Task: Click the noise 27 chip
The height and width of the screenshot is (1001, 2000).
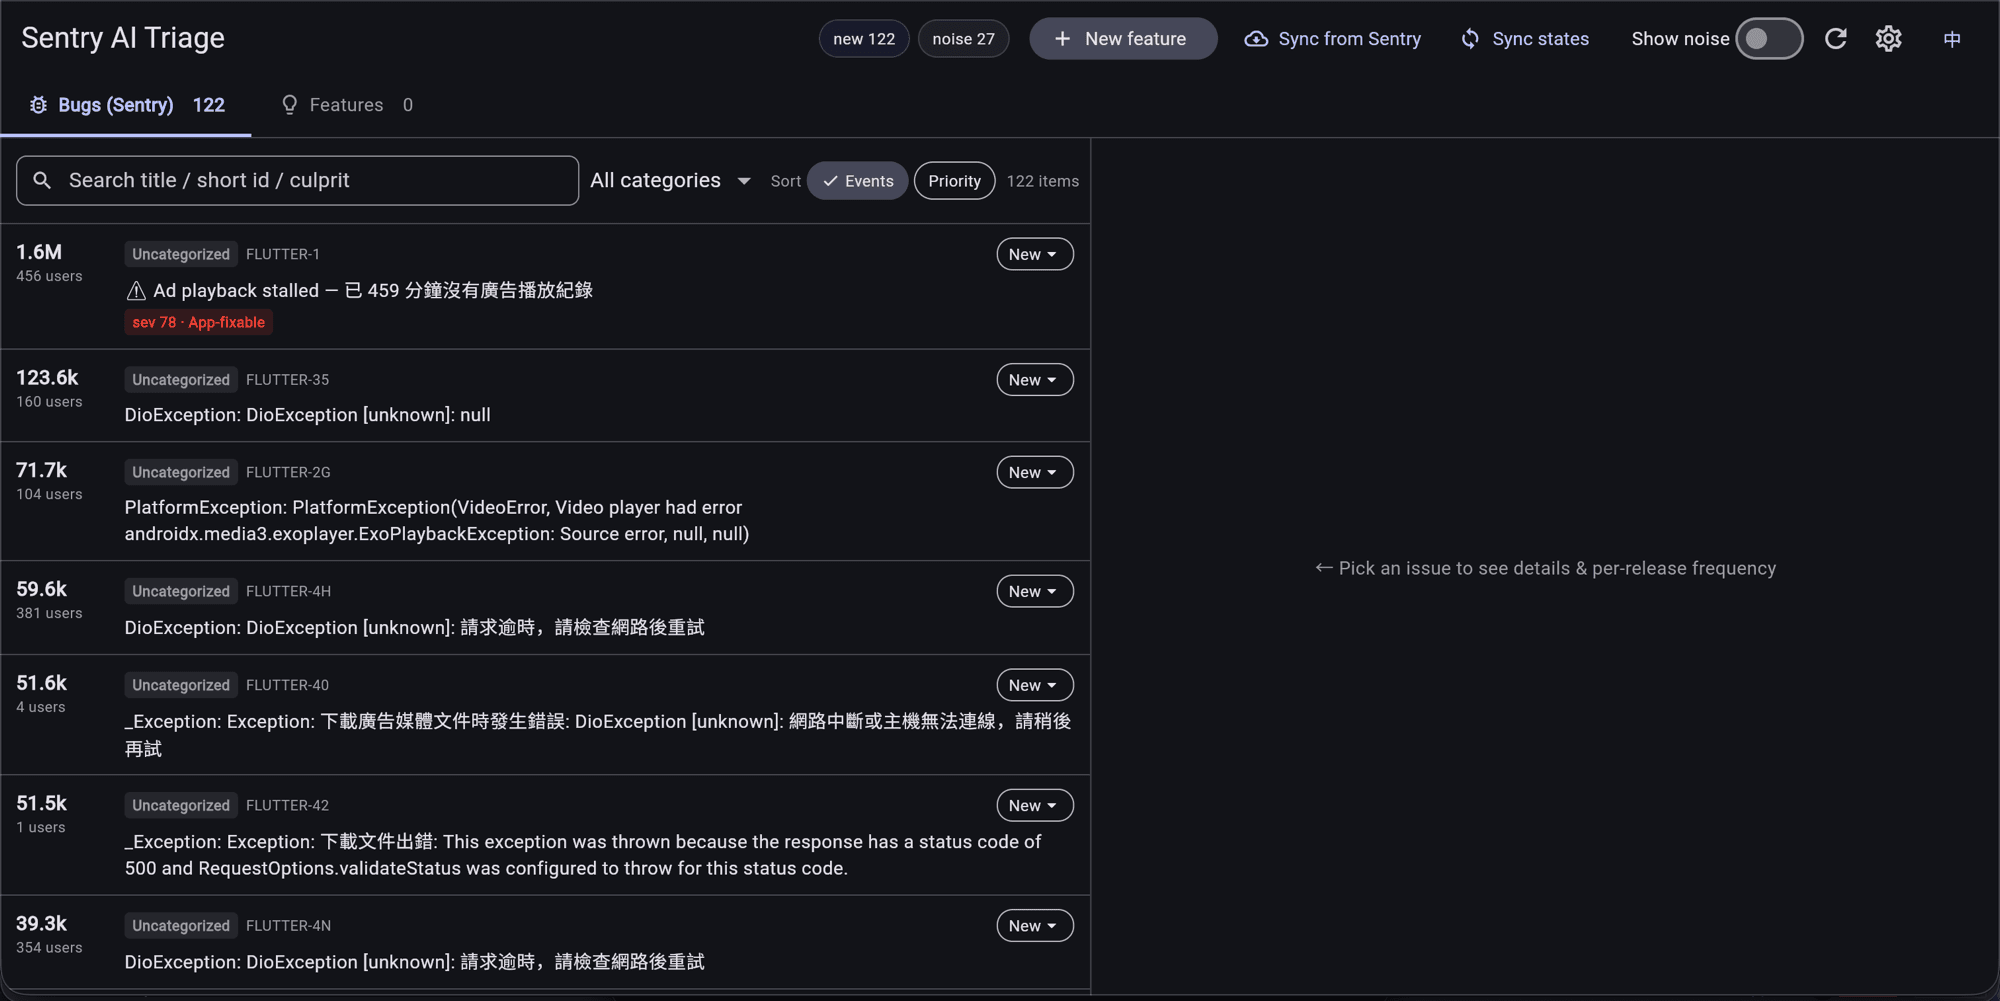Action: point(963,39)
